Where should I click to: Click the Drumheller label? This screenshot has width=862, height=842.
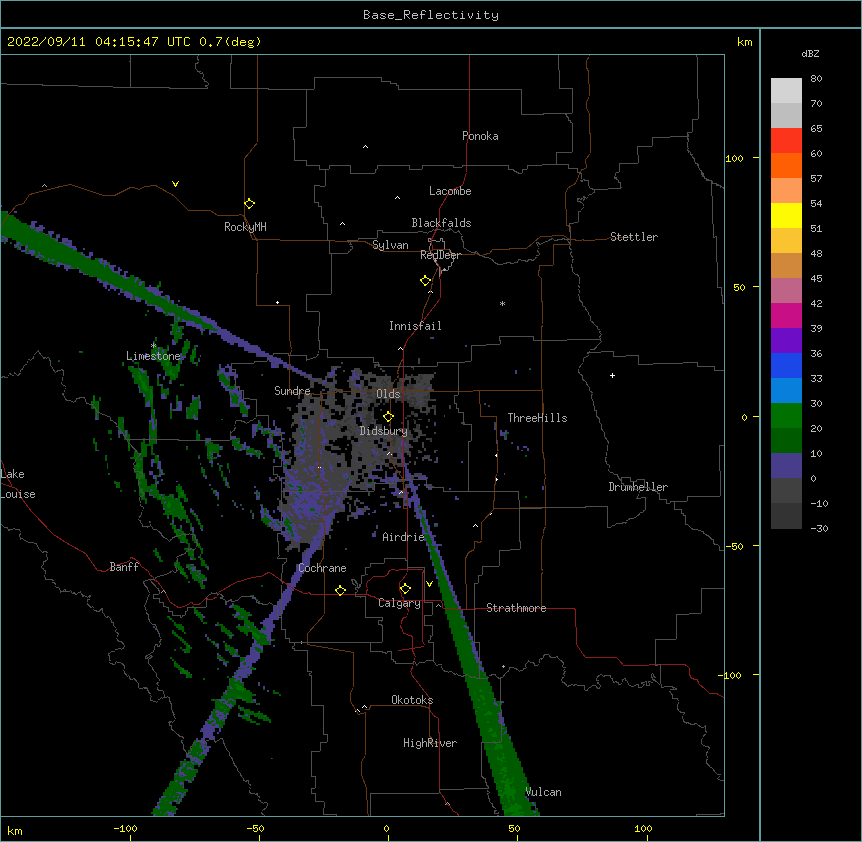[x=638, y=487]
